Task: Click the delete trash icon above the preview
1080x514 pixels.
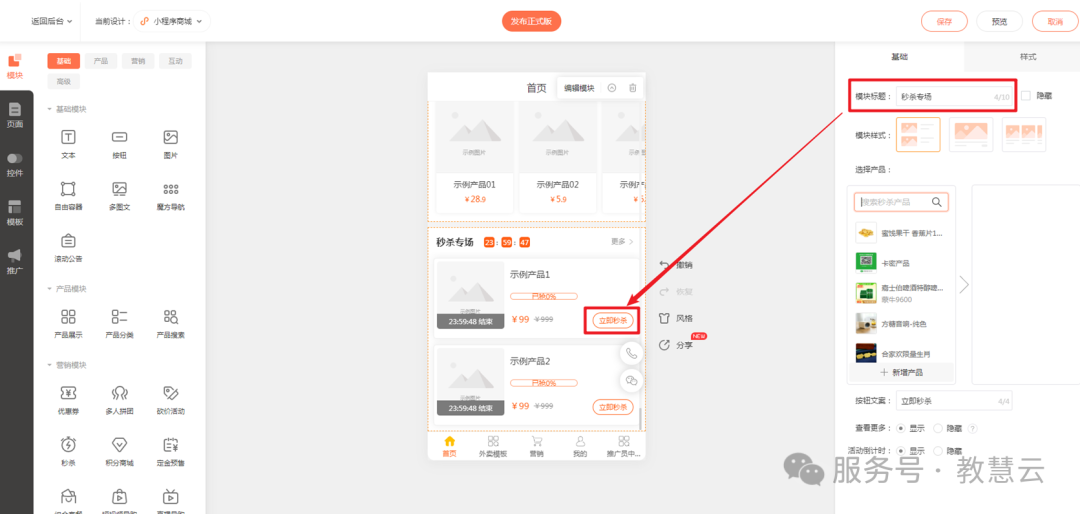Action: coord(632,88)
